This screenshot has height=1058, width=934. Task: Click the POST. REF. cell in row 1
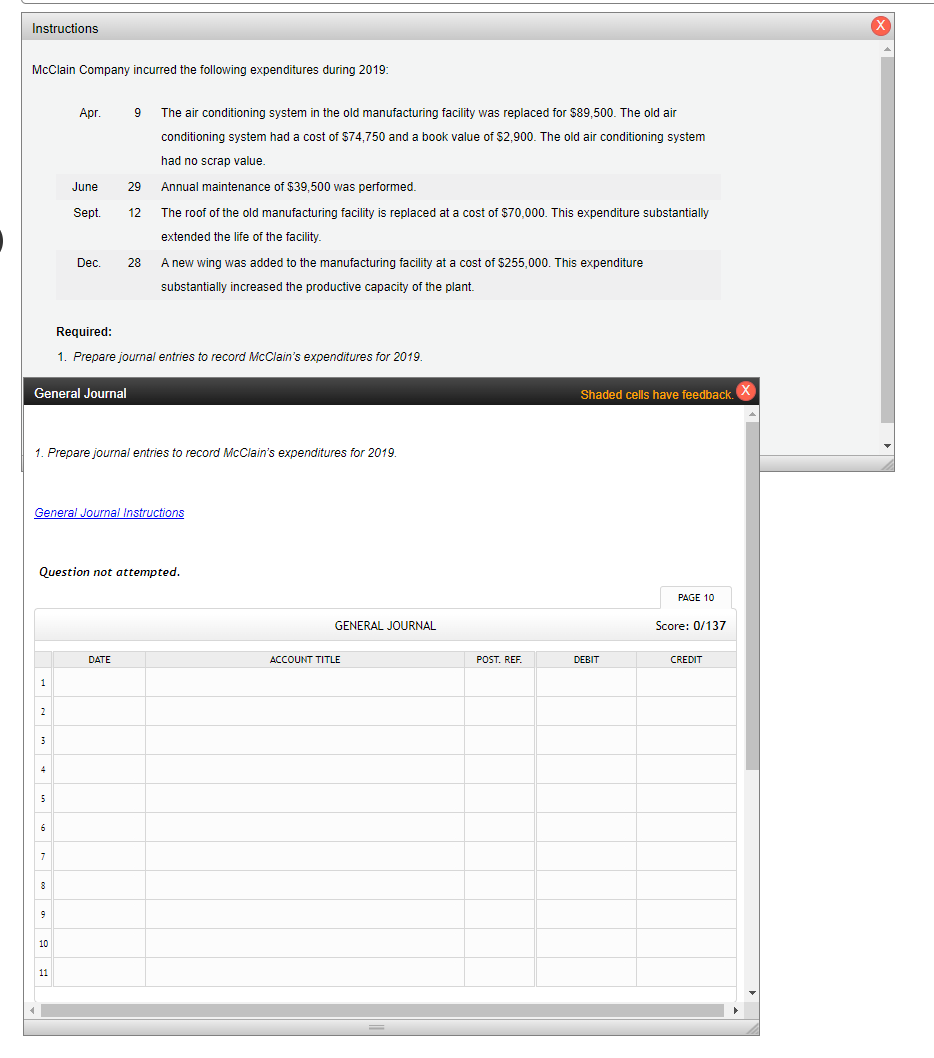[x=499, y=682]
